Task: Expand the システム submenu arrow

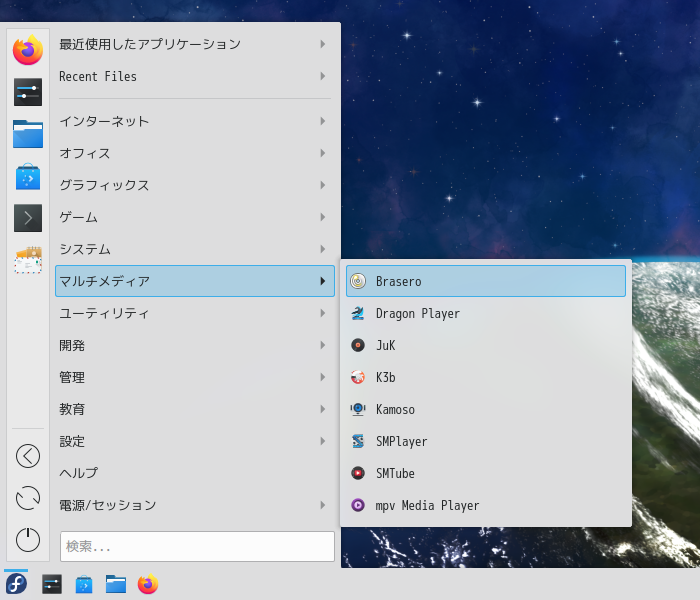Action: [323, 249]
